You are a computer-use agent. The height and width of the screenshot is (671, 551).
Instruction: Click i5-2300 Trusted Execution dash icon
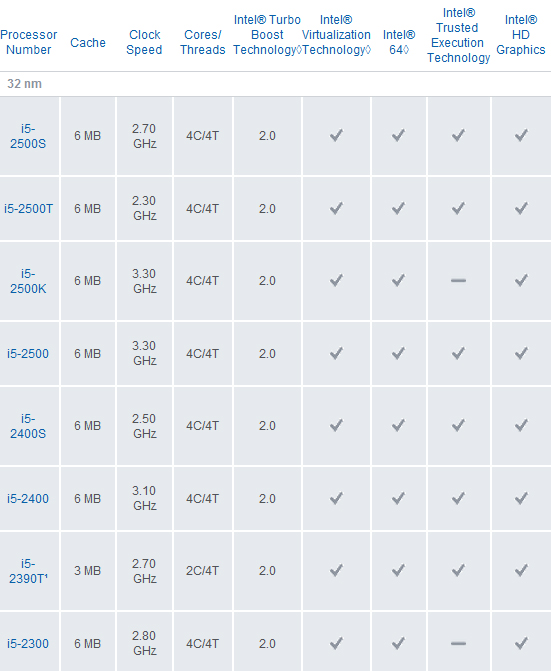[x=459, y=644]
